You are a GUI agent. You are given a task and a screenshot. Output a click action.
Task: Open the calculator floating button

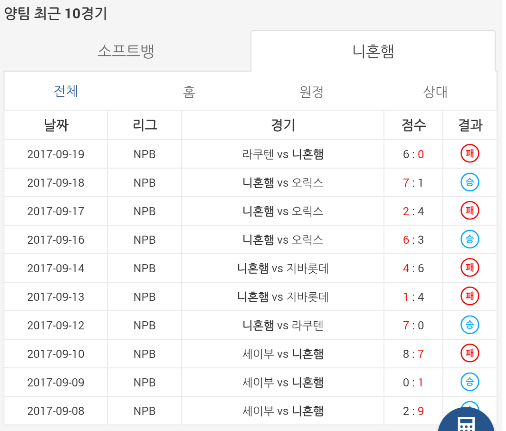pyautogui.click(x=466, y=421)
